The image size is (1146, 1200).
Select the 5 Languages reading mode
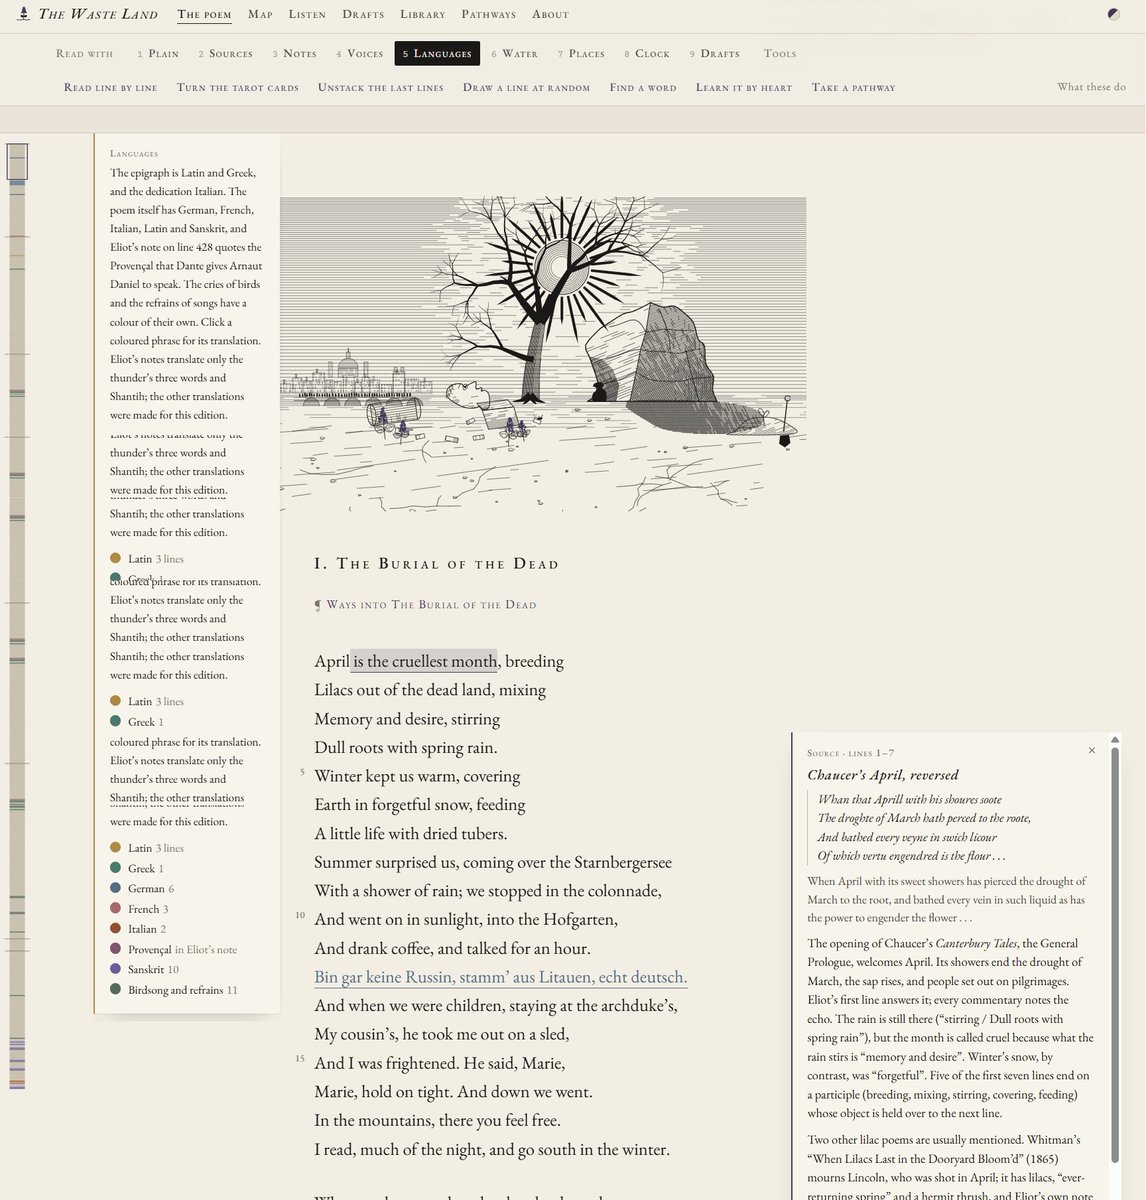(x=437, y=54)
